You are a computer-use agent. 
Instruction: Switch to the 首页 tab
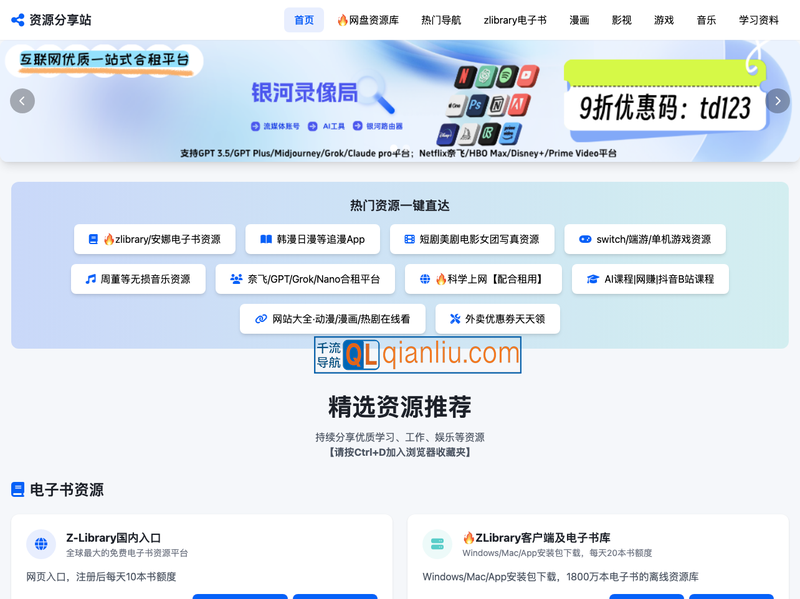pyautogui.click(x=303, y=18)
